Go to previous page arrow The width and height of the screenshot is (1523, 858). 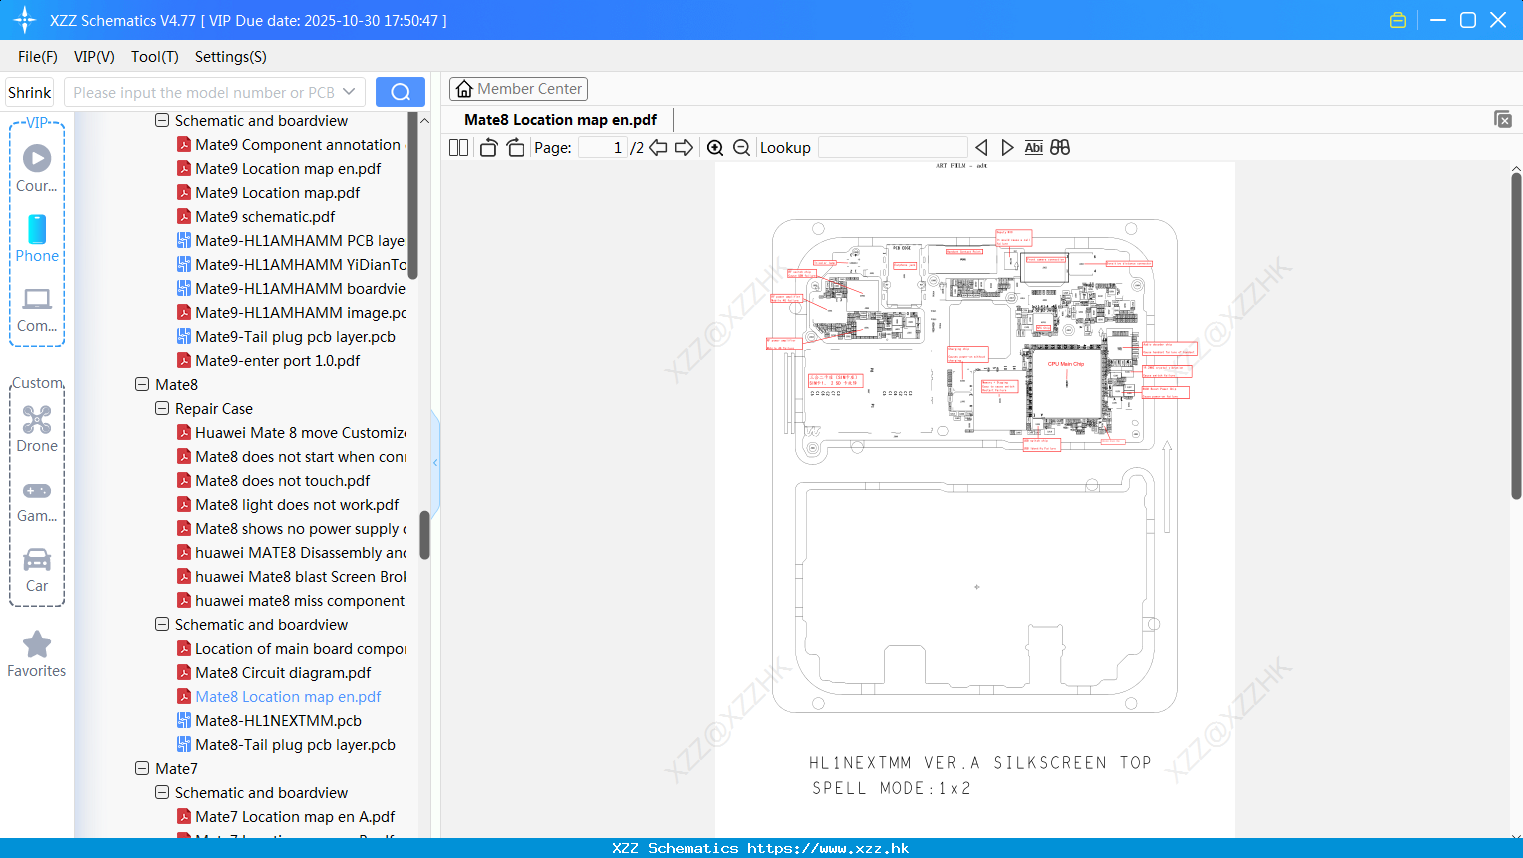658,147
